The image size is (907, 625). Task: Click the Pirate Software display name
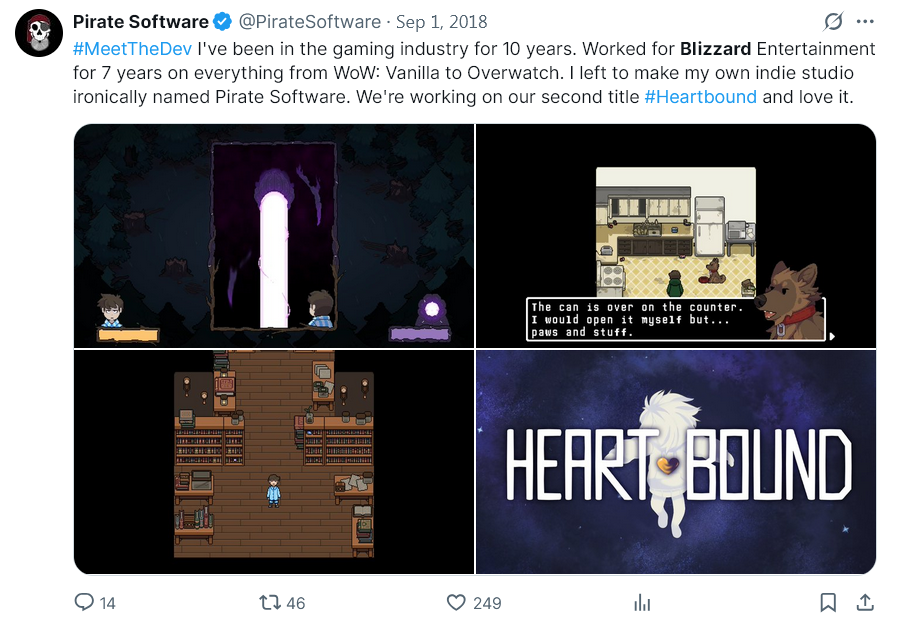pyautogui.click(x=141, y=22)
